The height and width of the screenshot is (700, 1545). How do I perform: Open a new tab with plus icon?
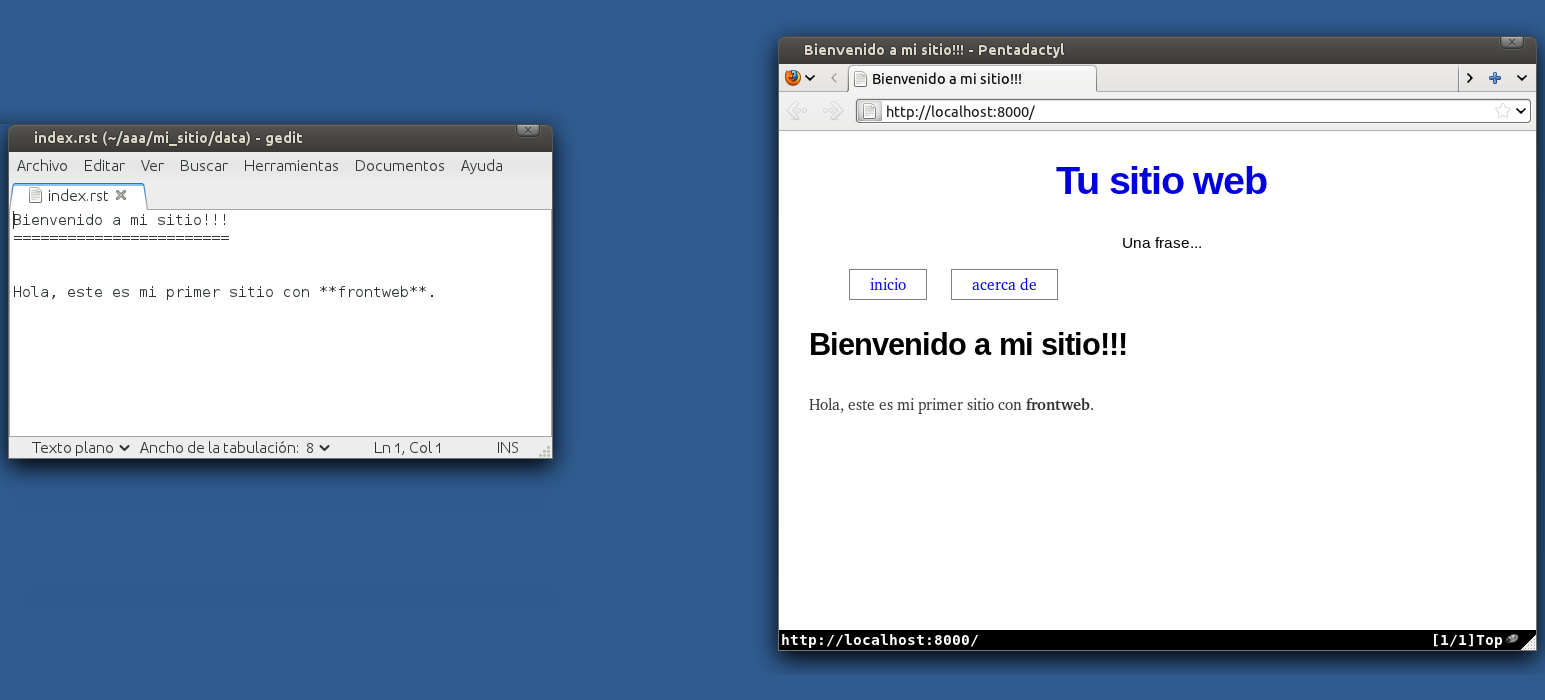[1495, 78]
